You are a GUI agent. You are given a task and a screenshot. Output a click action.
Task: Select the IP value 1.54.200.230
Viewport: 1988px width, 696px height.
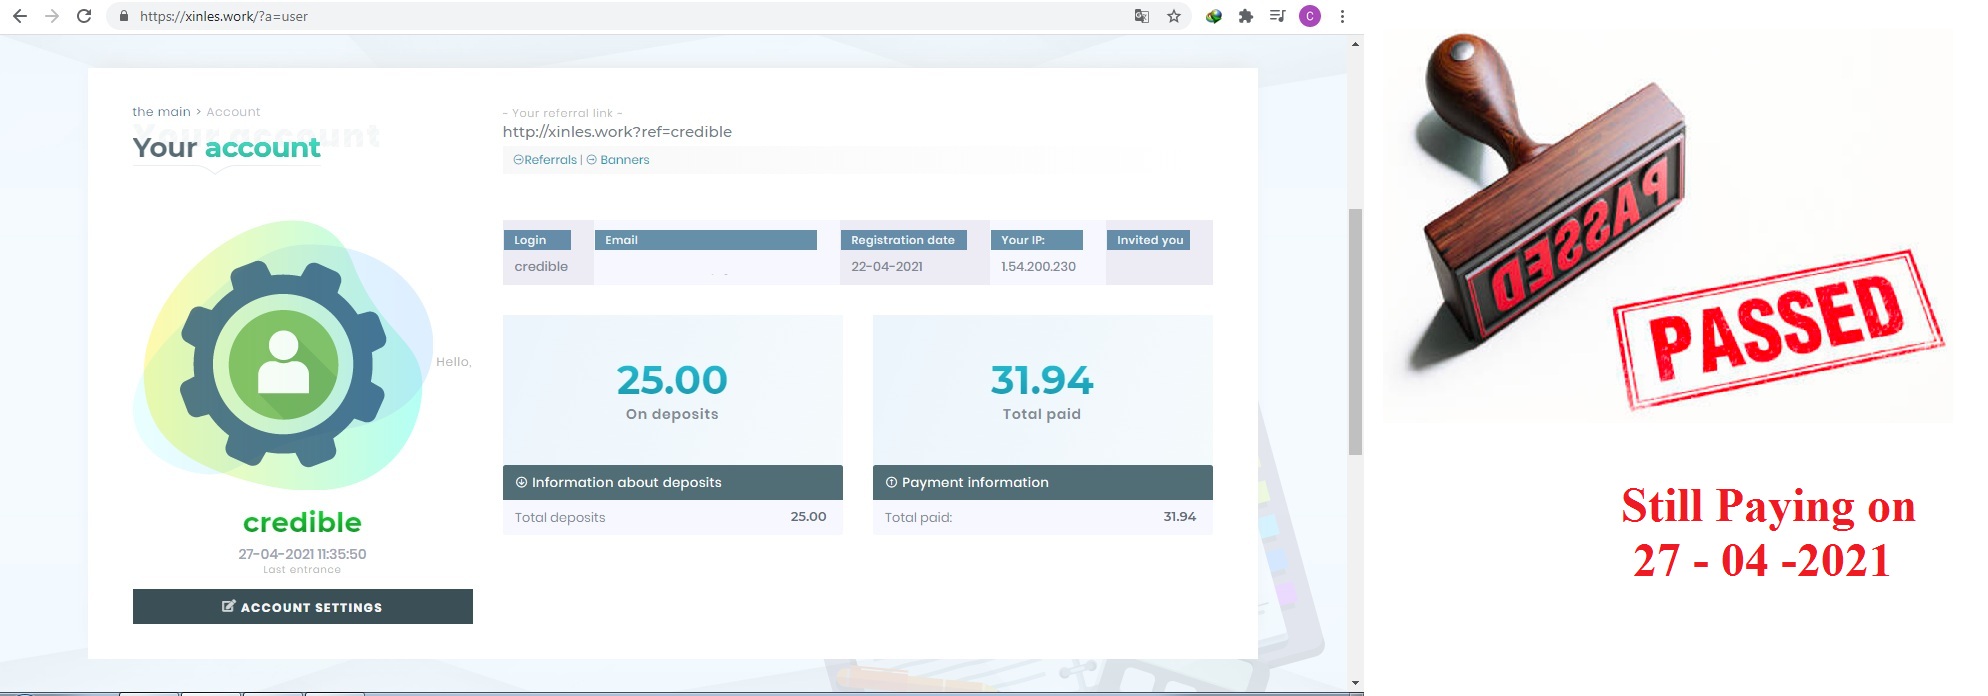coord(1039,267)
